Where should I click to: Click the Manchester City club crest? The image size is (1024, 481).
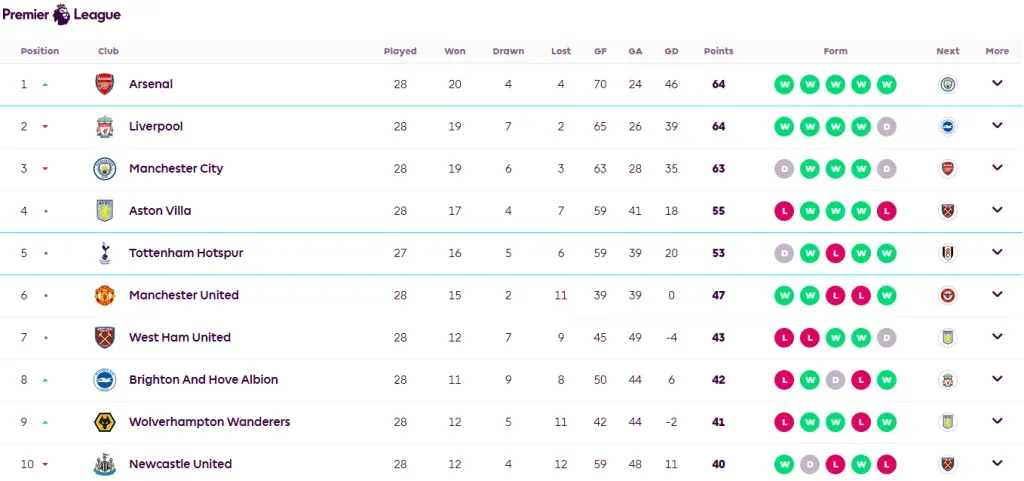[x=104, y=168]
